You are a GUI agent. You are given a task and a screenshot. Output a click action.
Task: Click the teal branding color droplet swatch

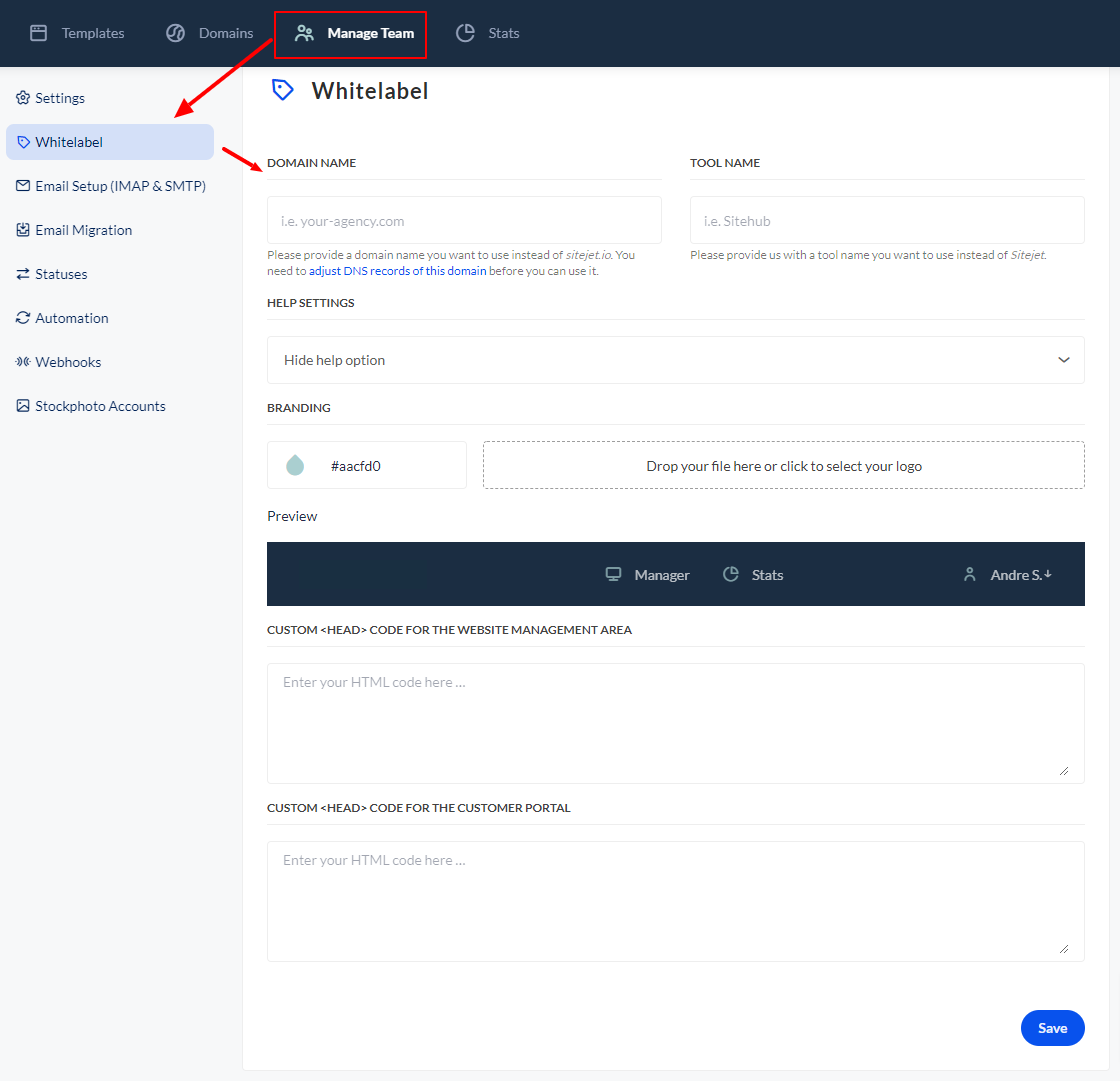point(295,465)
